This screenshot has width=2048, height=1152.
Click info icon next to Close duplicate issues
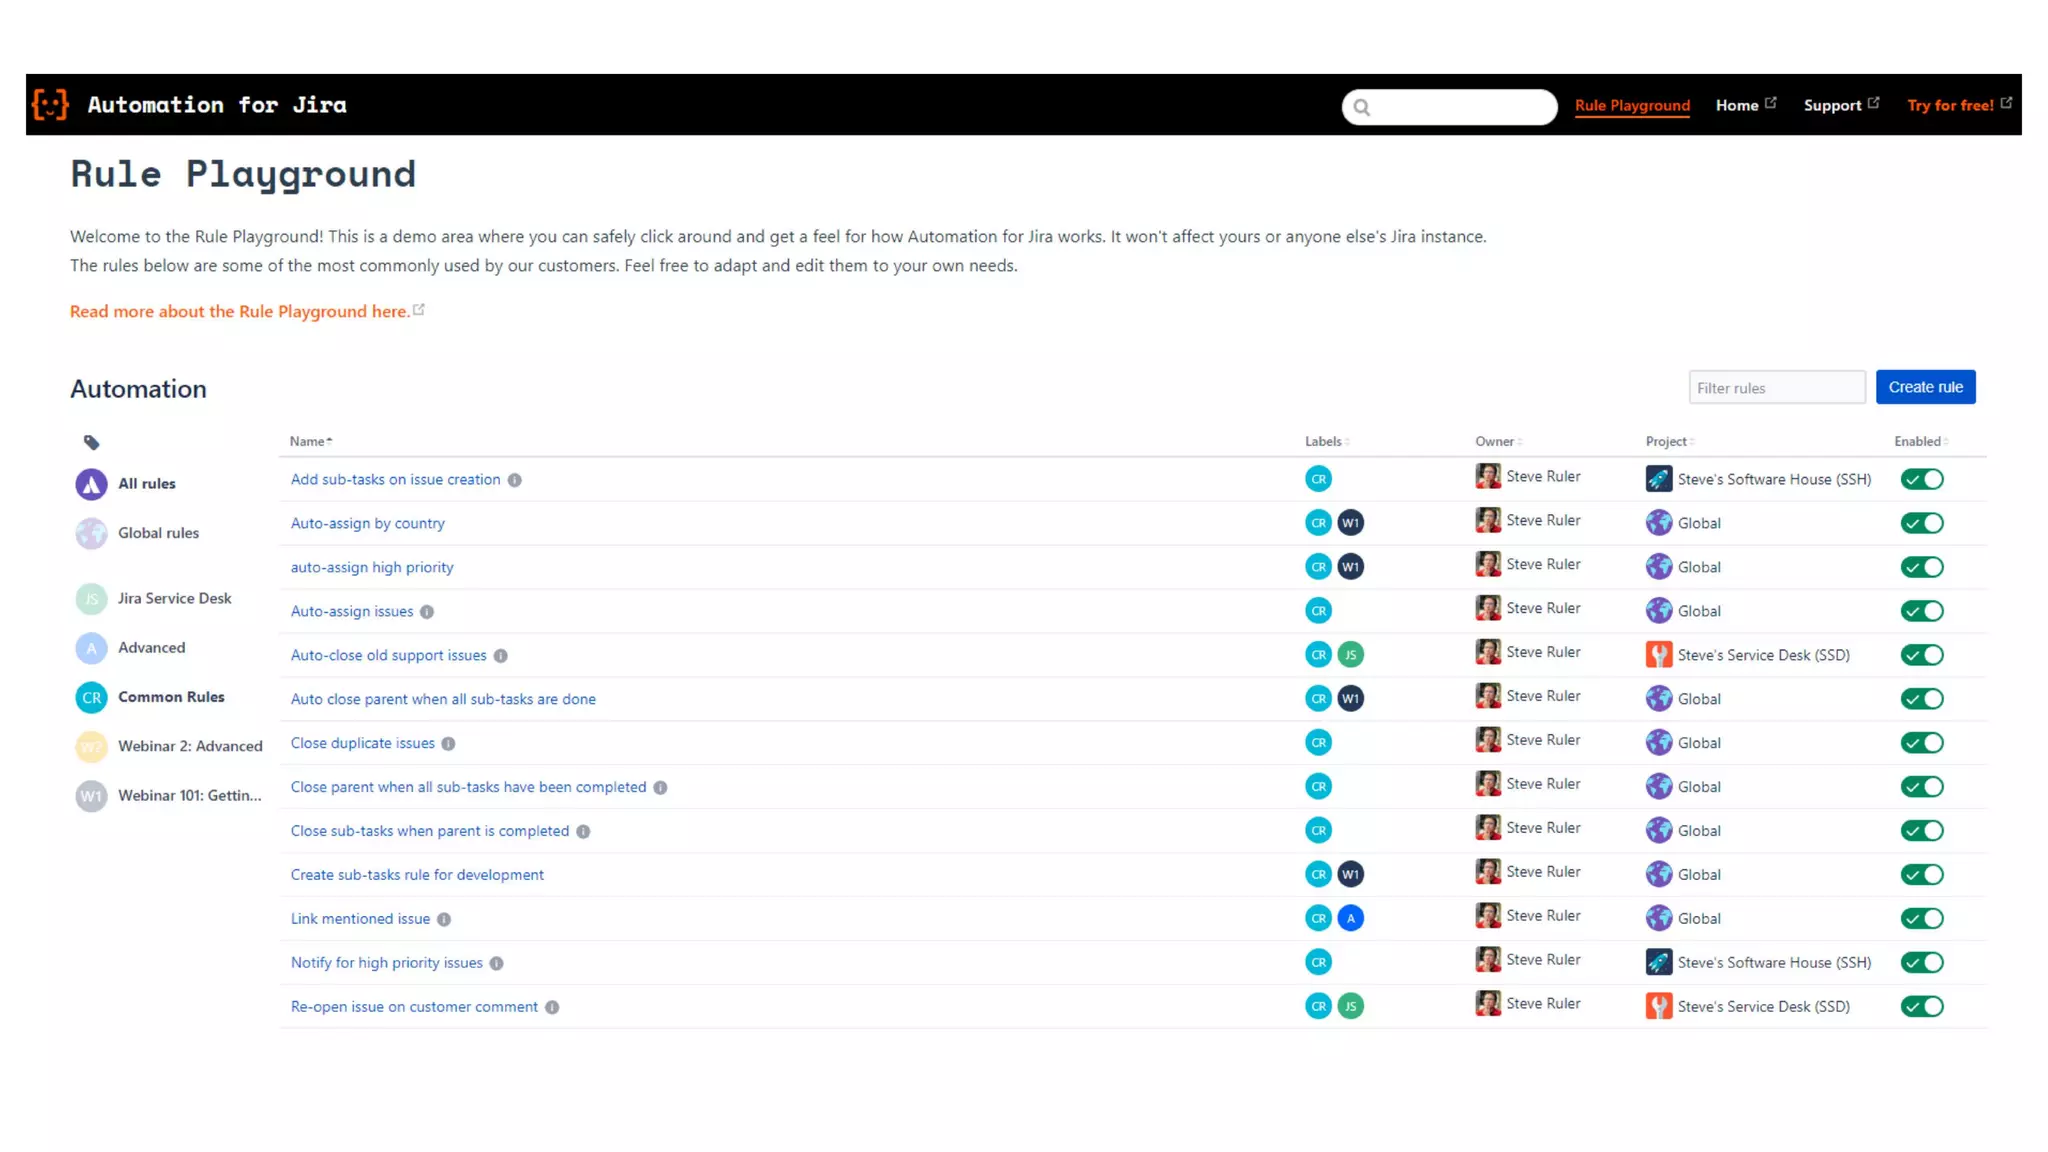(x=448, y=744)
